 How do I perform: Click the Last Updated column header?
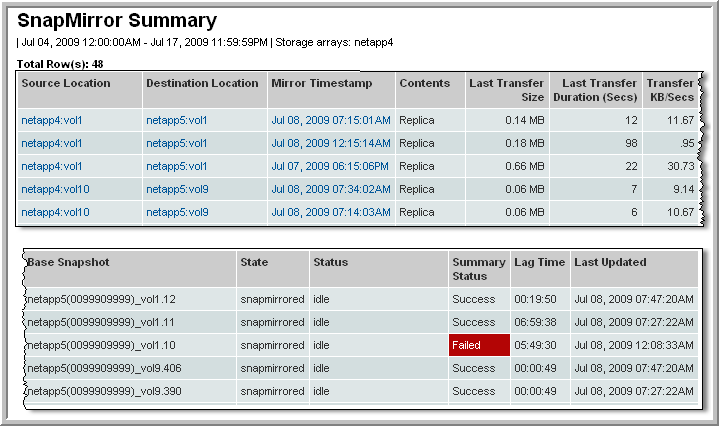(610, 262)
